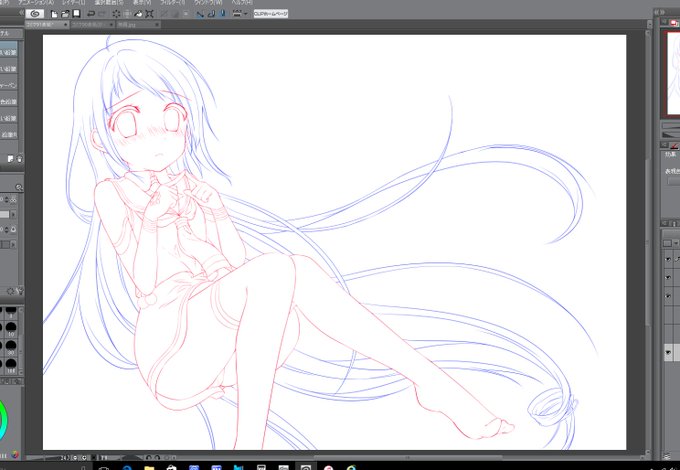
Task: Click the zoom slider in the status bar
Action: tap(43, 457)
